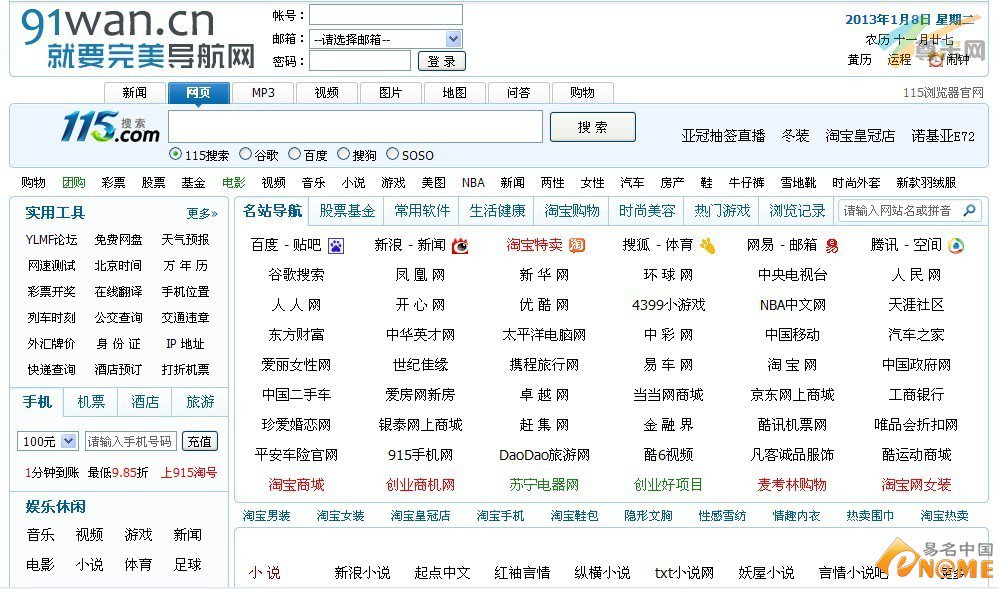Open the 天气预报 tool link
This screenshot has width=999, height=589.
185,240
